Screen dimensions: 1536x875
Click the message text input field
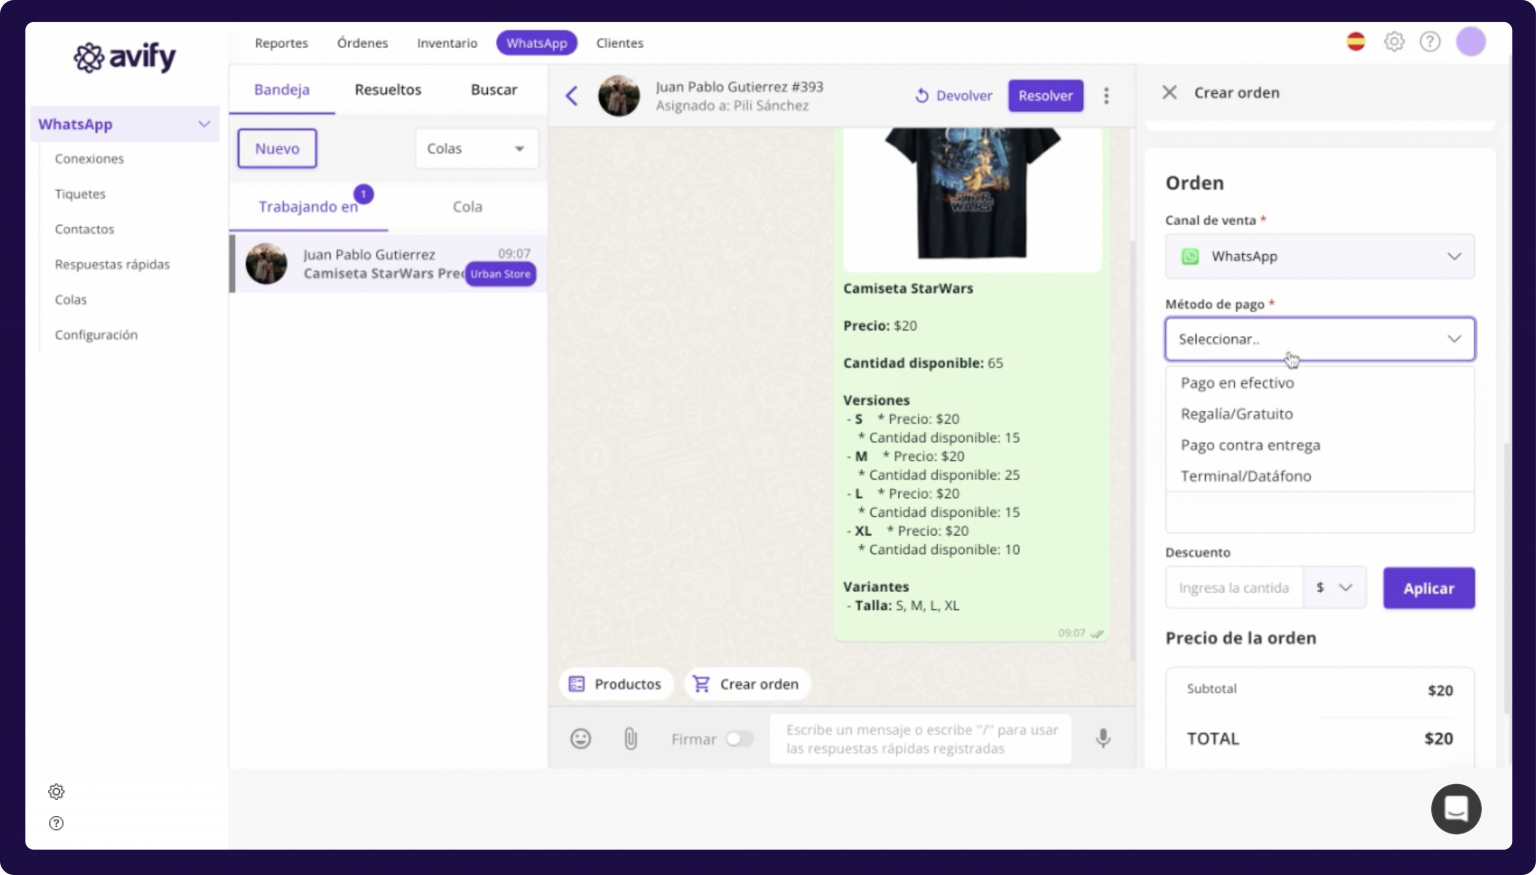pos(920,739)
